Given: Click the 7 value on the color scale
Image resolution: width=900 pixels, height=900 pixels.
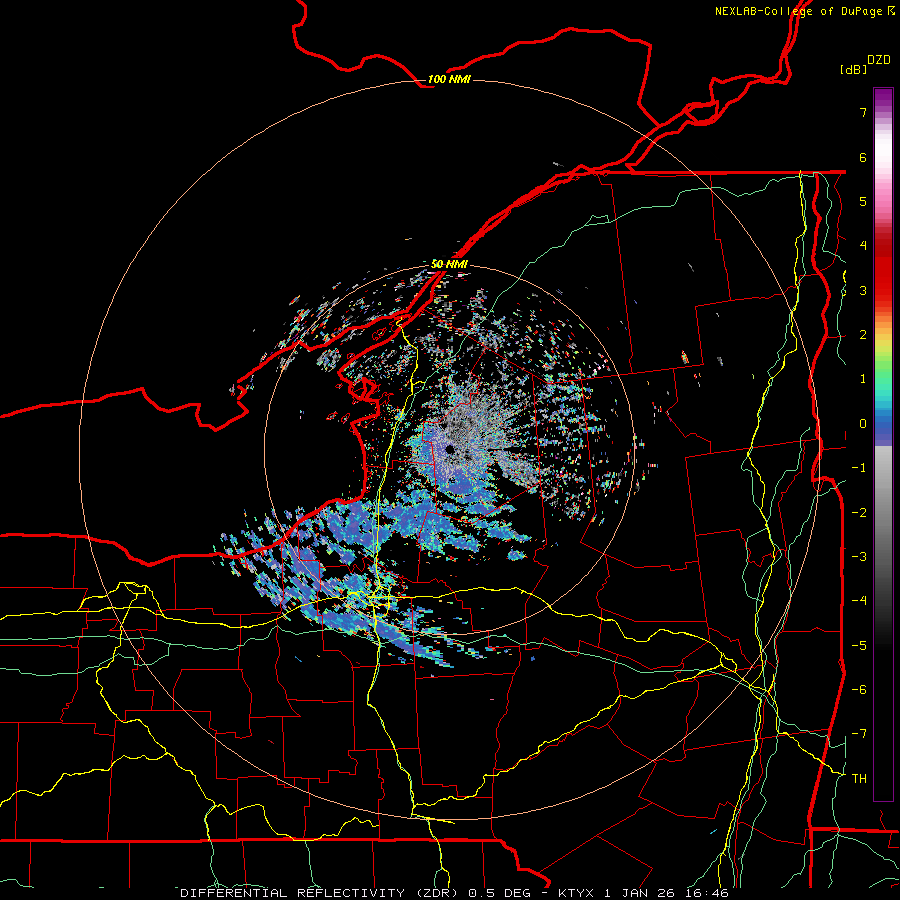Looking at the screenshot, I should coord(863,112).
